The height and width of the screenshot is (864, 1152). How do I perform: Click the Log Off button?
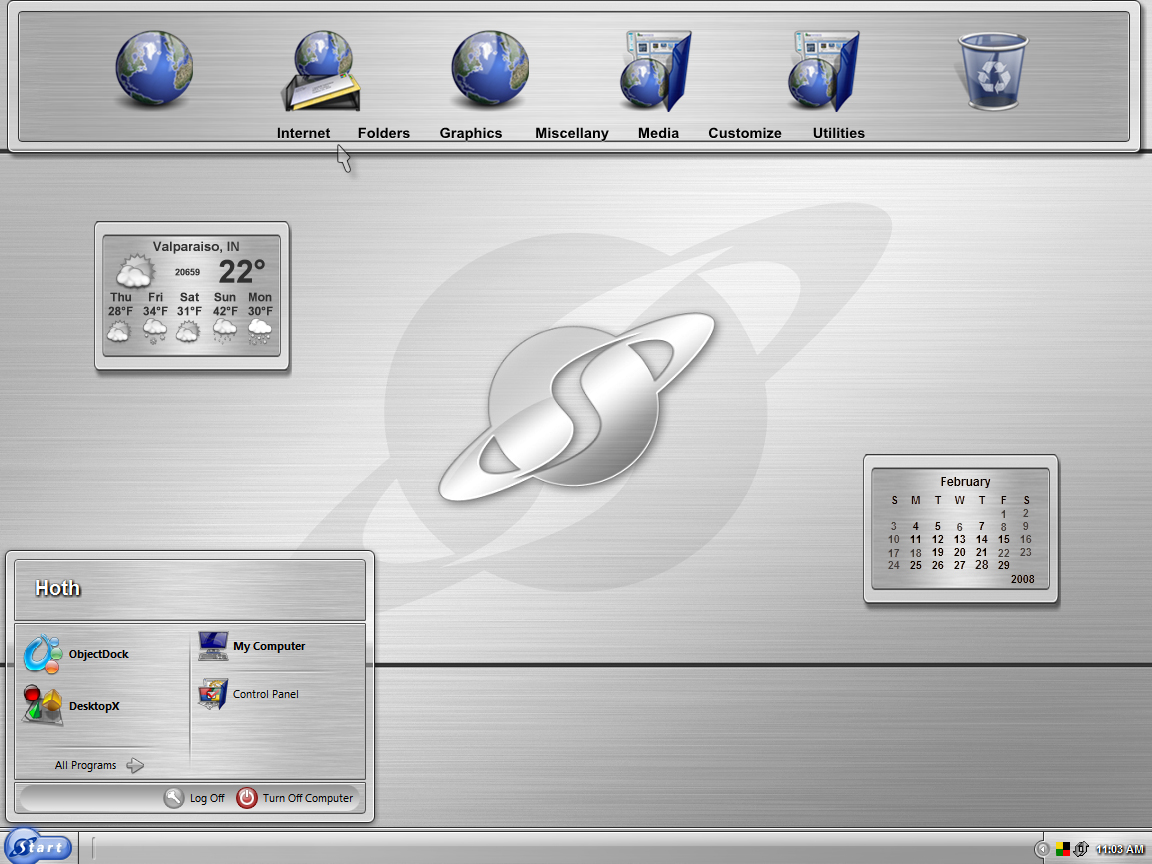pyautogui.click(x=195, y=798)
